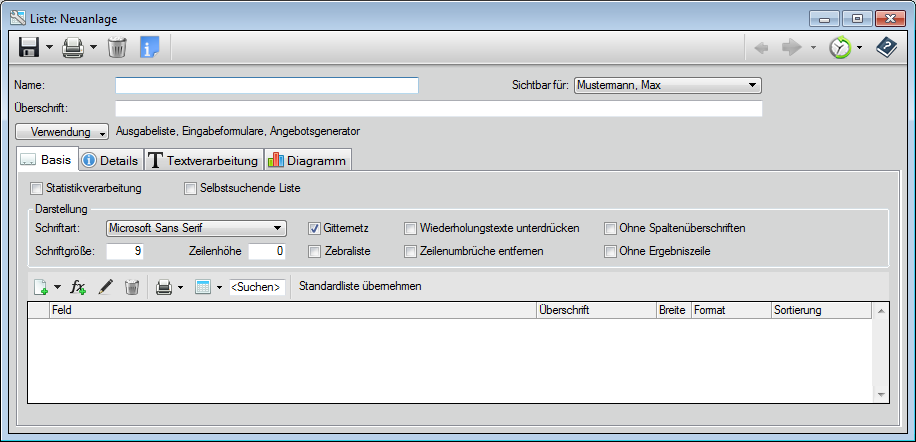Switch to the Textverarbeitung tab

[x=203, y=160]
